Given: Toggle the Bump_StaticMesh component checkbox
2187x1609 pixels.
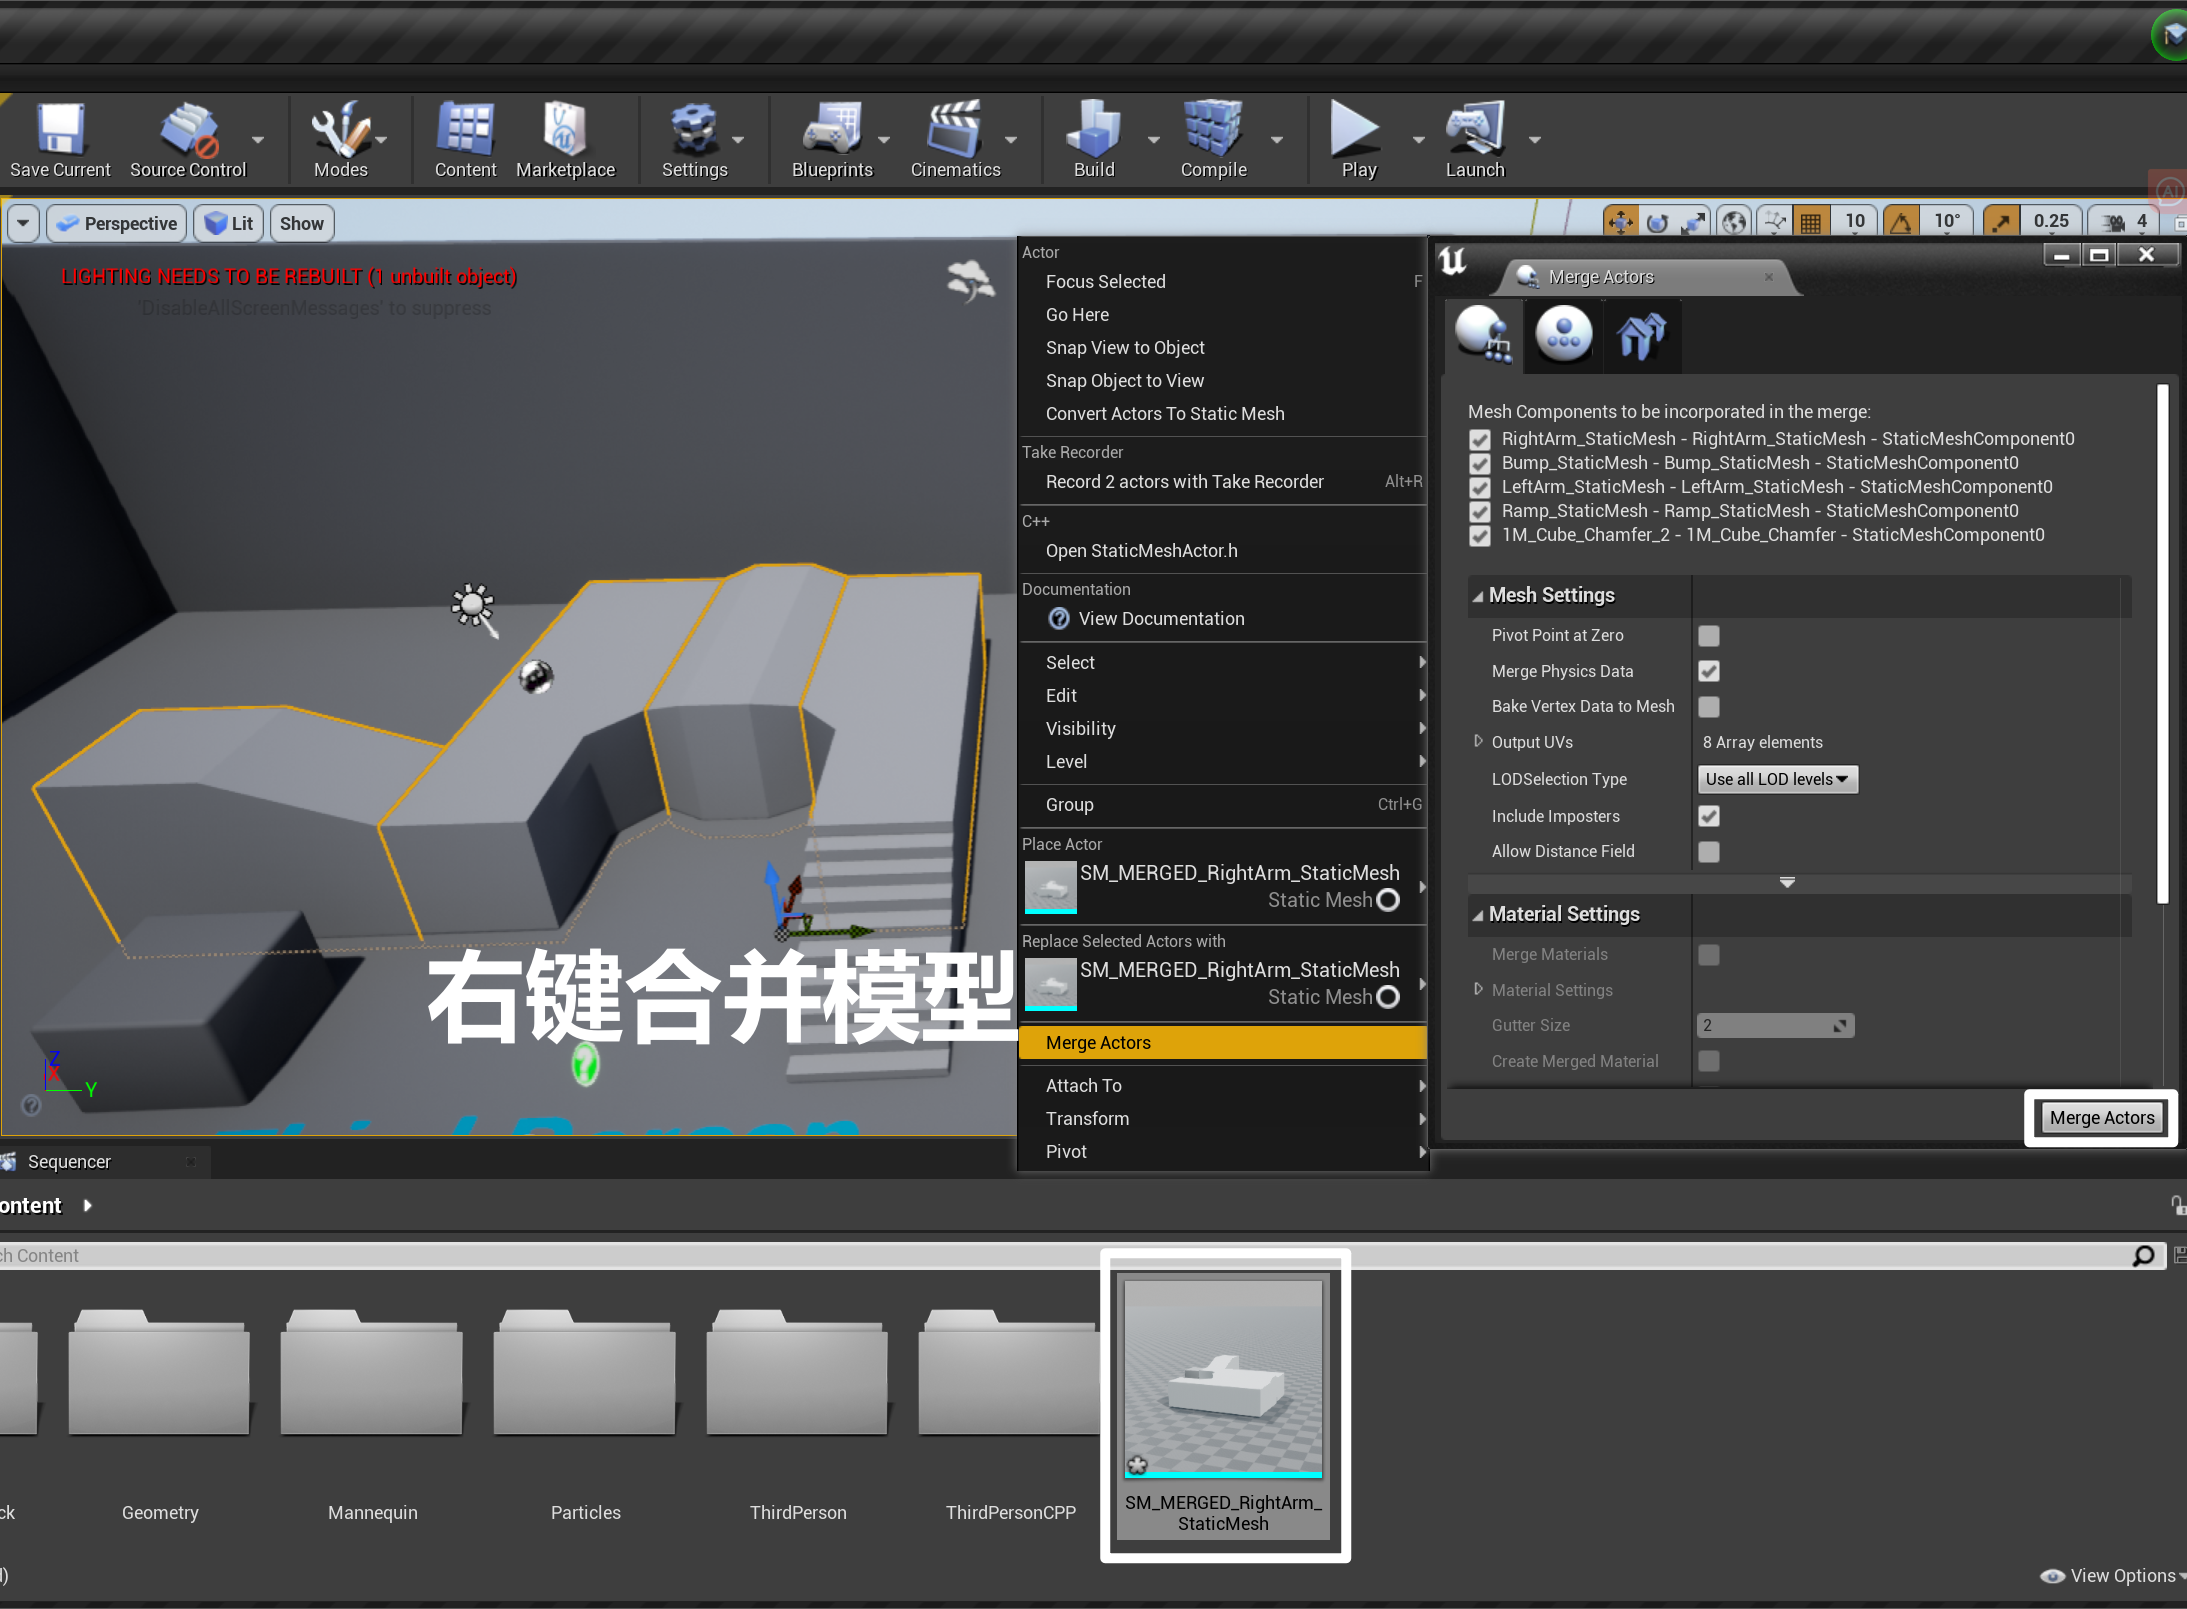Looking at the screenshot, I should pyautogui.click(x=1480, y=464).
